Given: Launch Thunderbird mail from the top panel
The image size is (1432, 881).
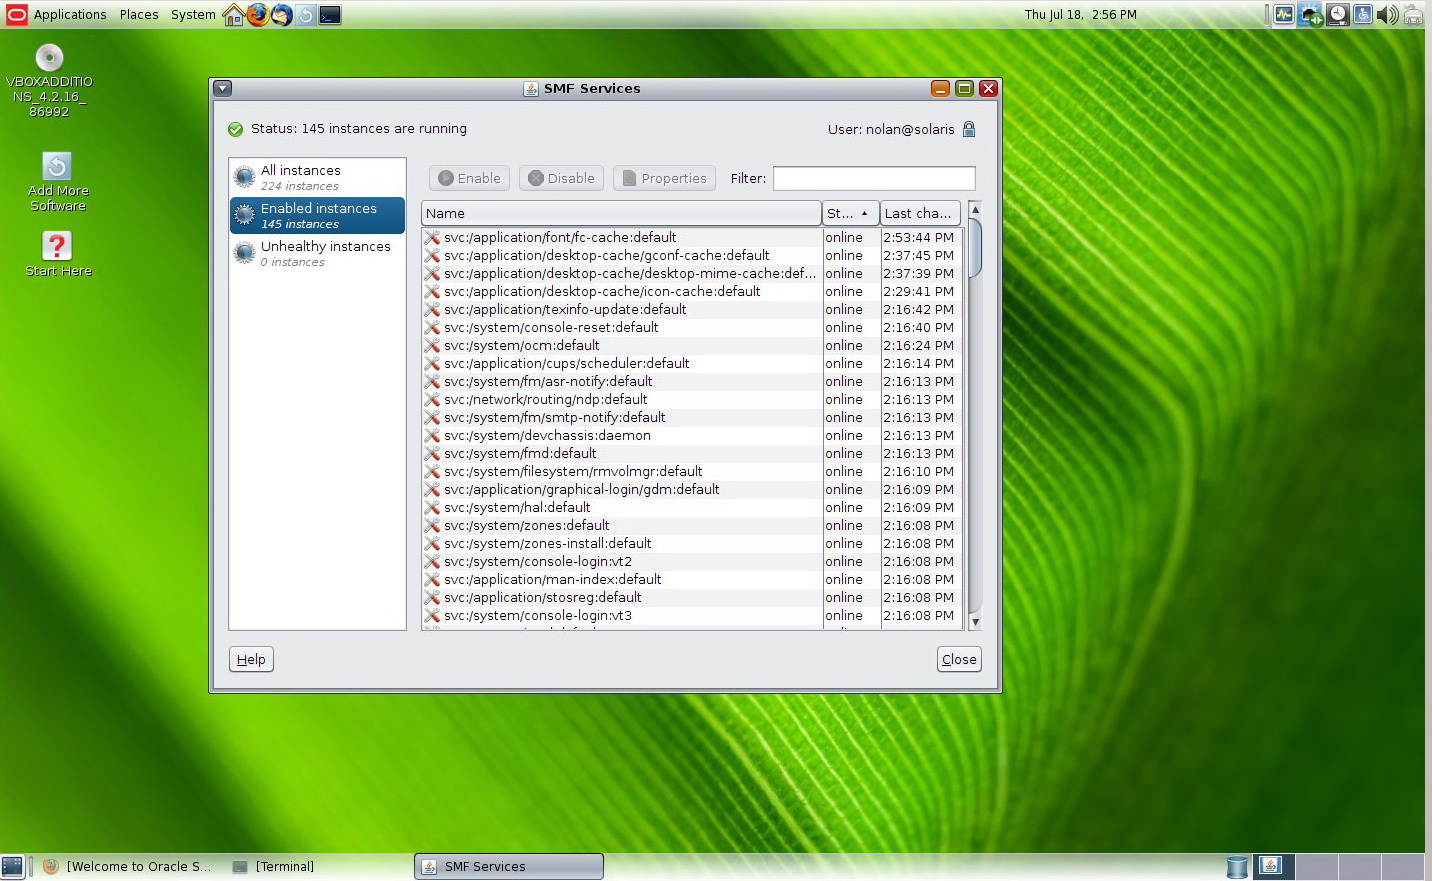Looking at the screenshot, I should click(x=282, y=15).
